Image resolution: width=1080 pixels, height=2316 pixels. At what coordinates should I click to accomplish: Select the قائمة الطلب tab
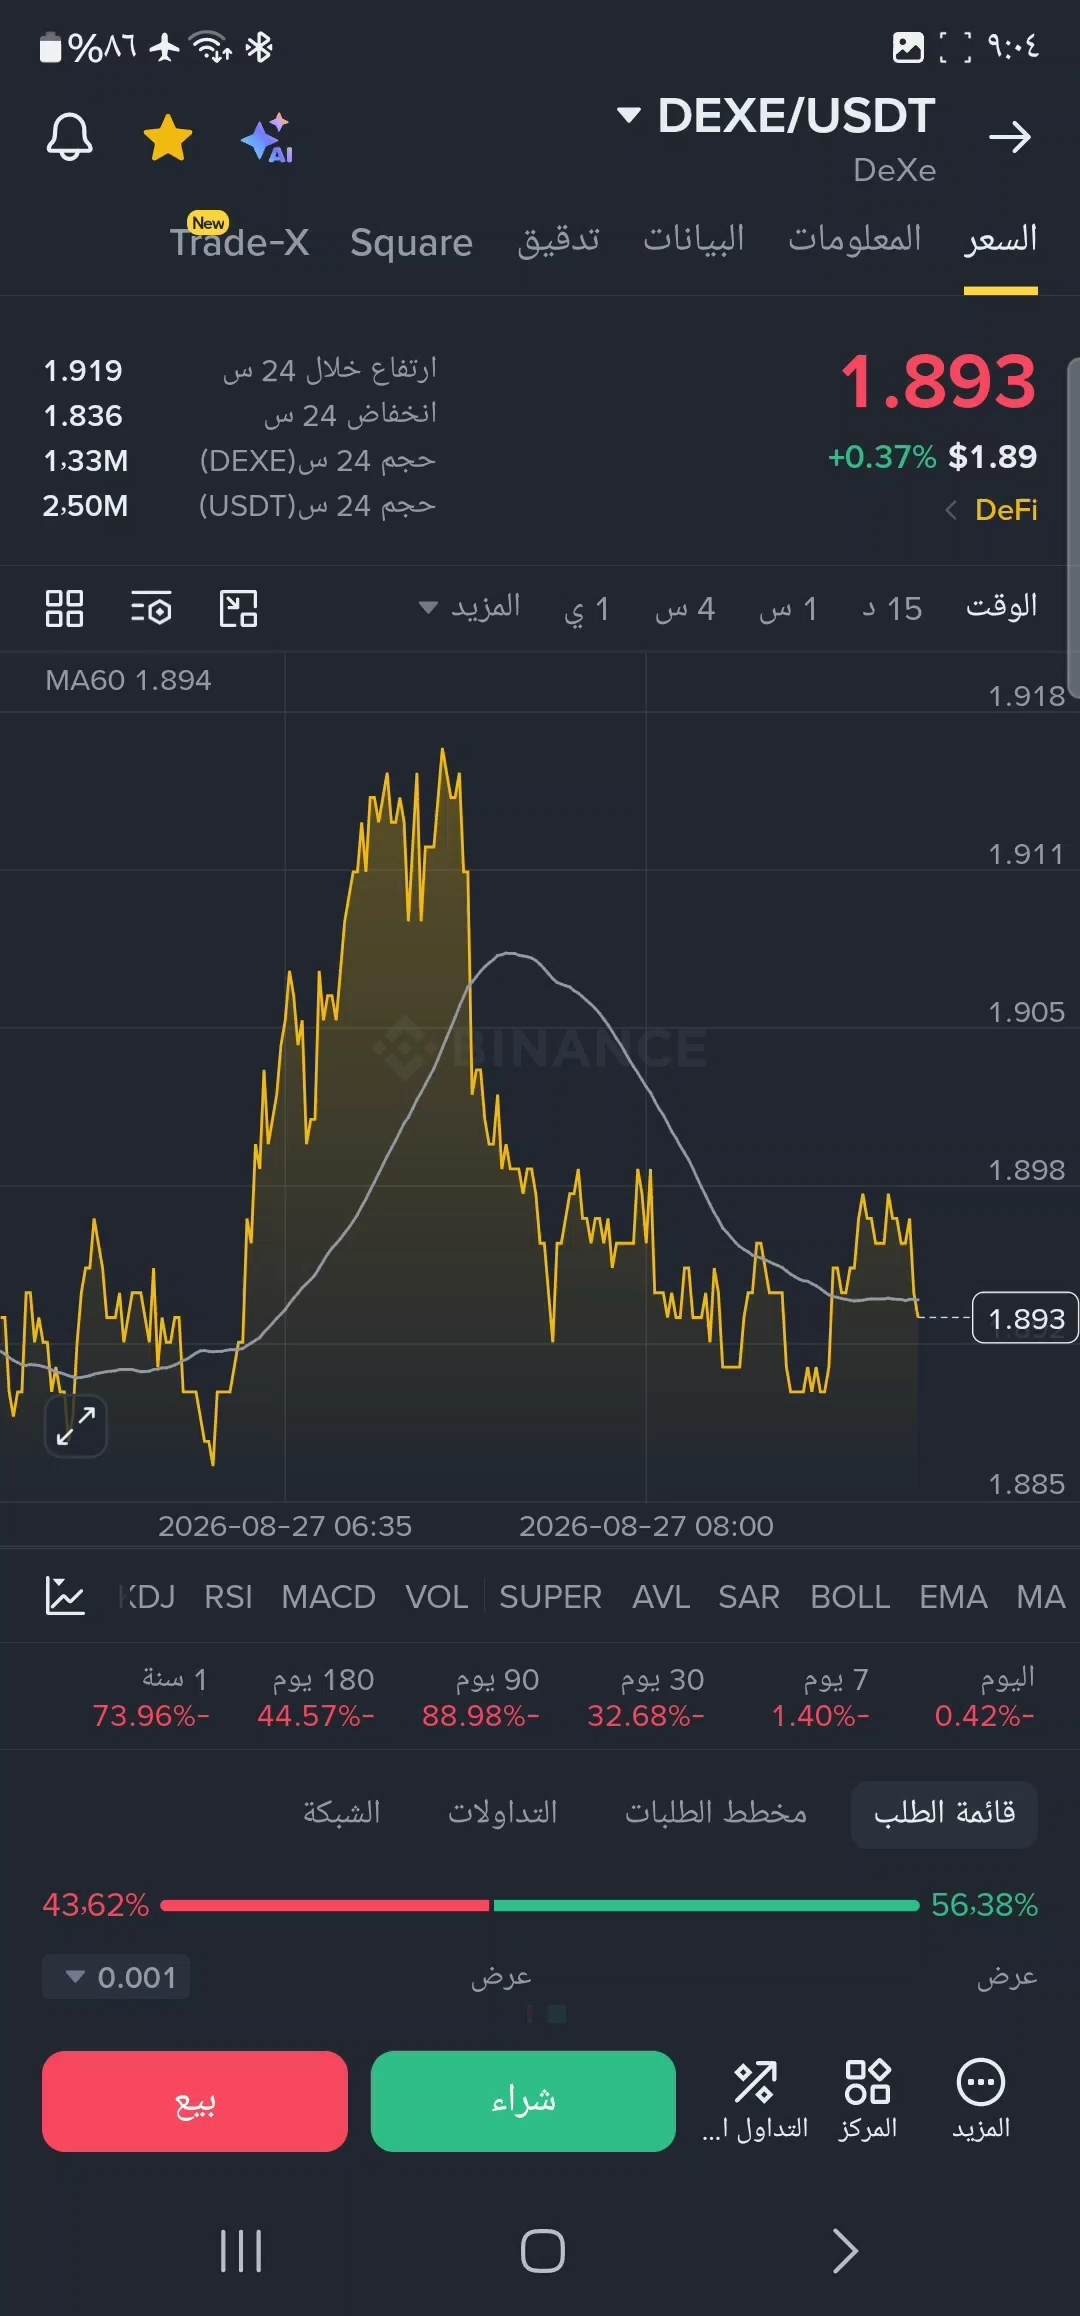(x=944, y=1813)
